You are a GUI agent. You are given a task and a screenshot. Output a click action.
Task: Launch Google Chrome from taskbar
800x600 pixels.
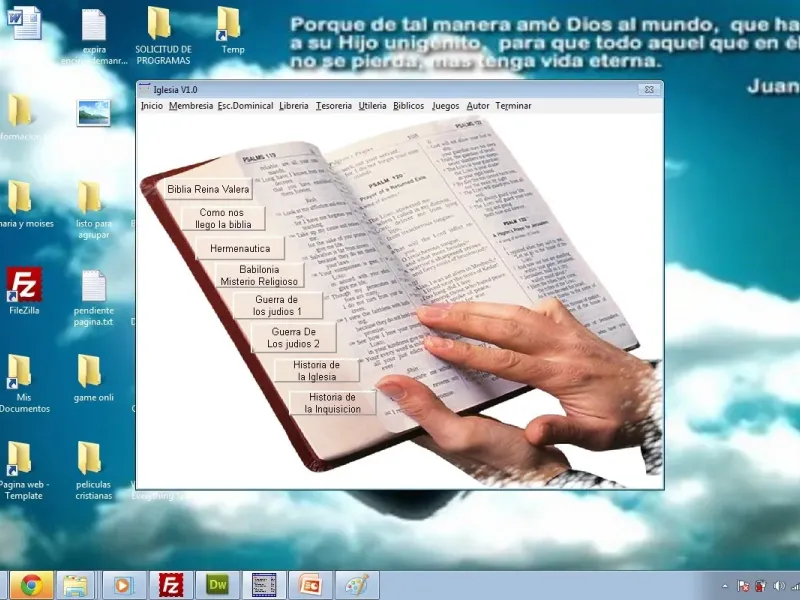32,585
